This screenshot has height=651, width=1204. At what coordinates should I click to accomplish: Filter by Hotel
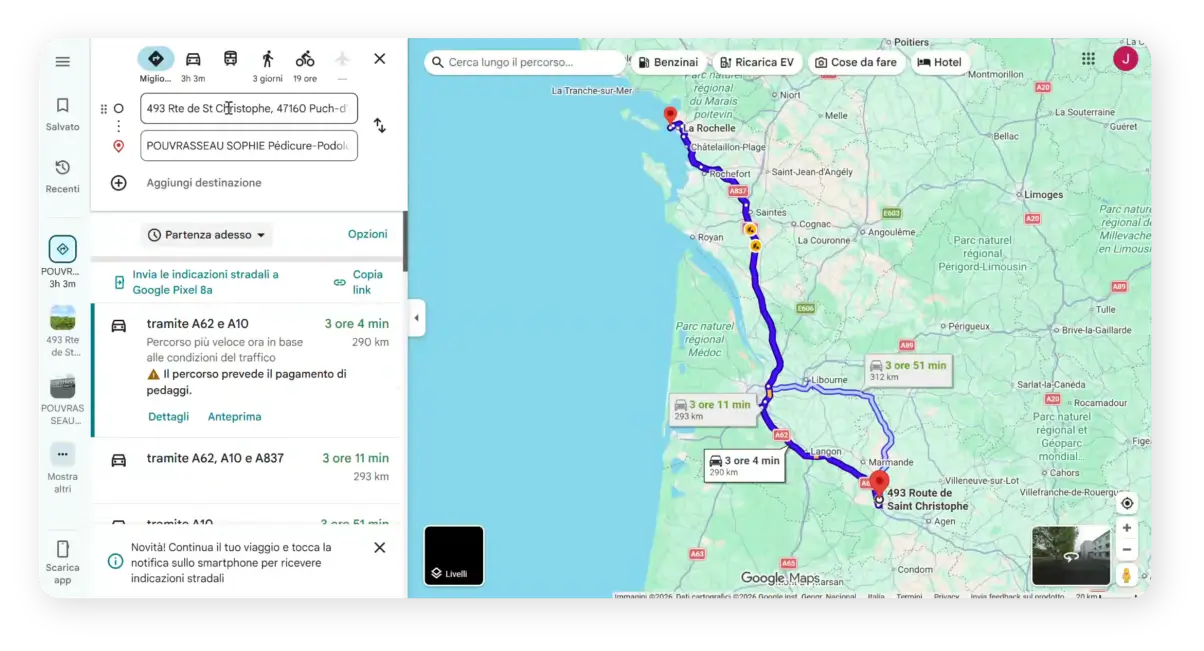click(939, 62)
